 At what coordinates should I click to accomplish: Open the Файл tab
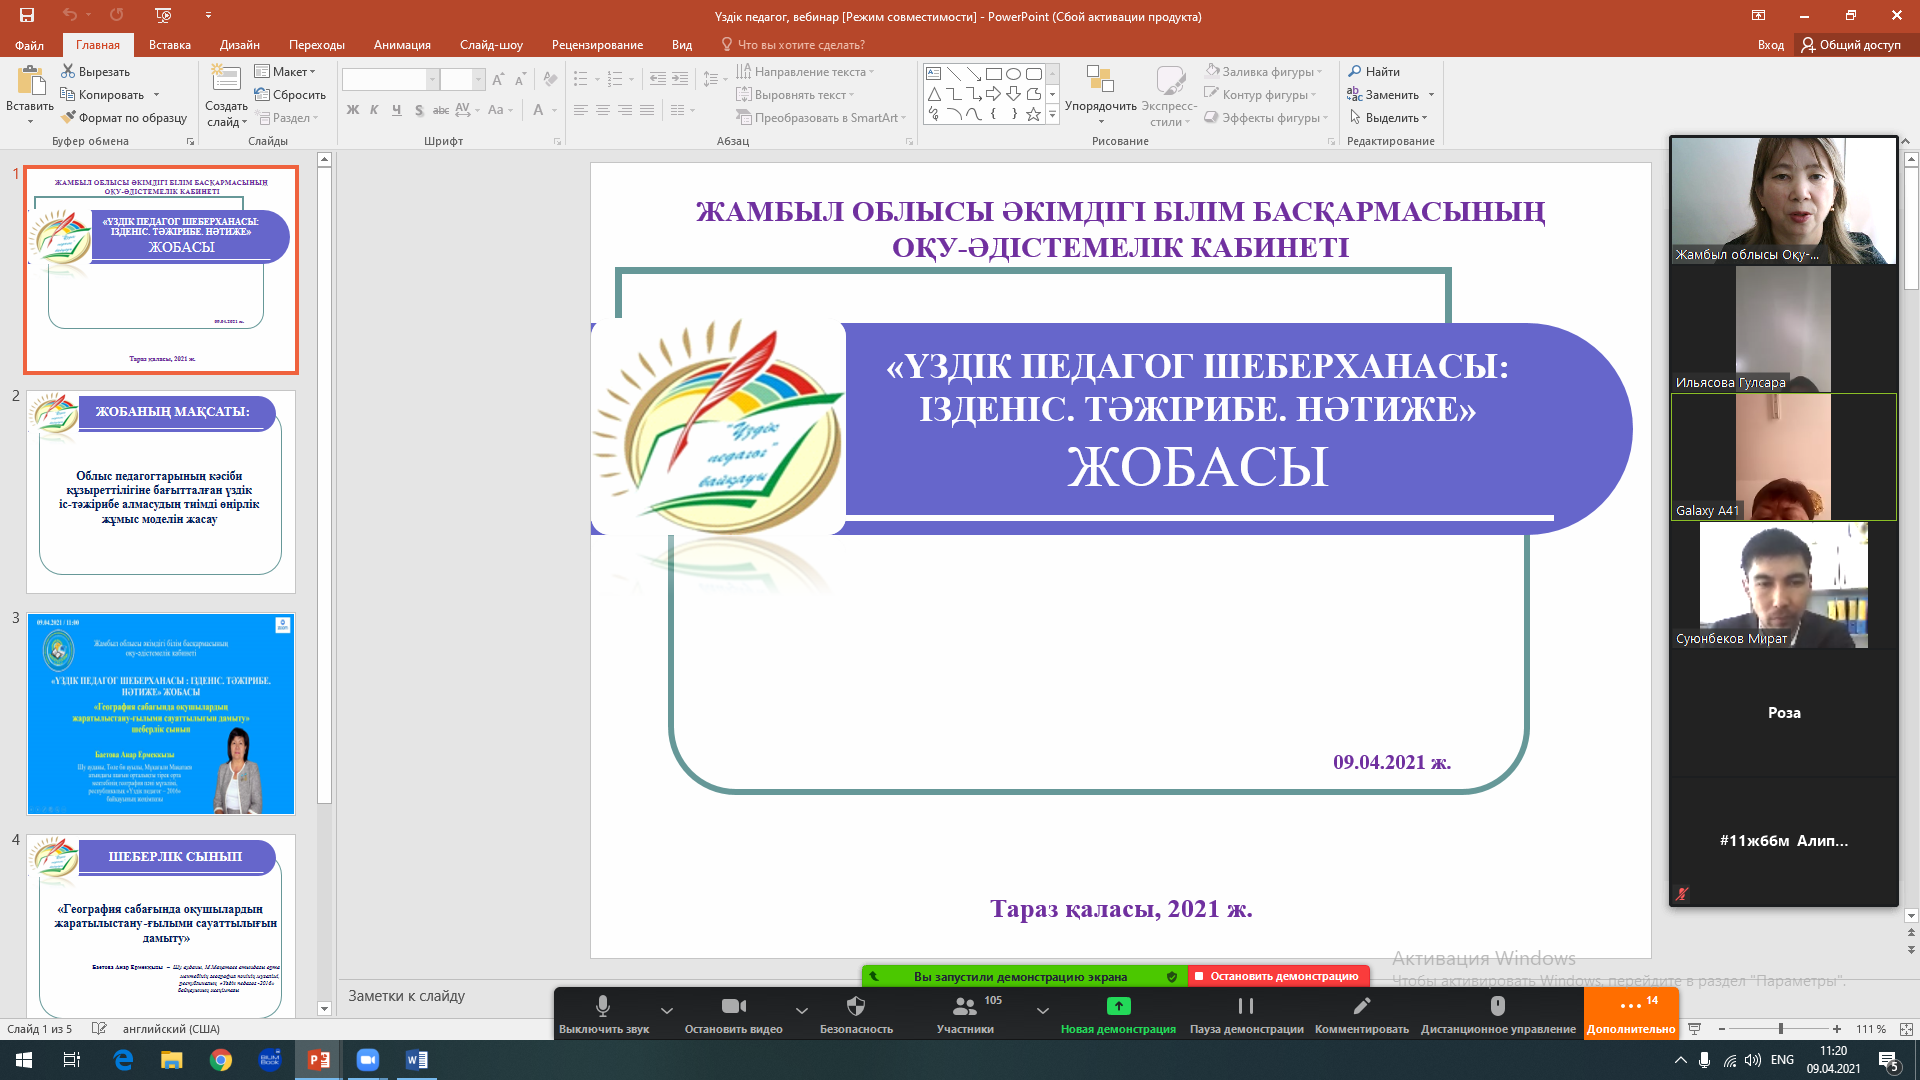[29, 45]
